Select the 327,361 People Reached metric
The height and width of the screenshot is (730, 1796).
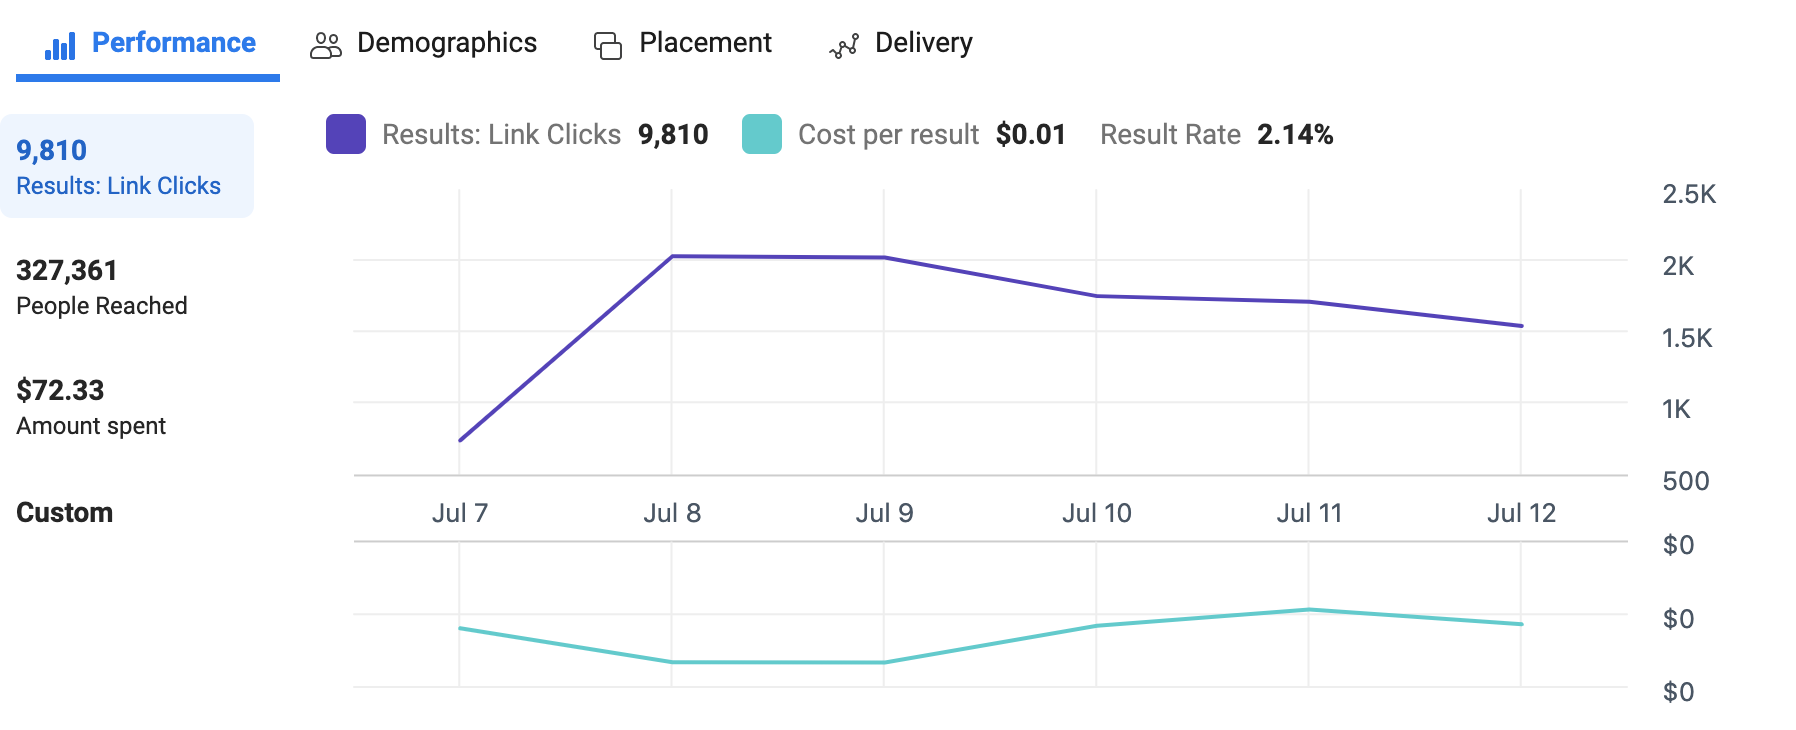click(x=102, y=286)
